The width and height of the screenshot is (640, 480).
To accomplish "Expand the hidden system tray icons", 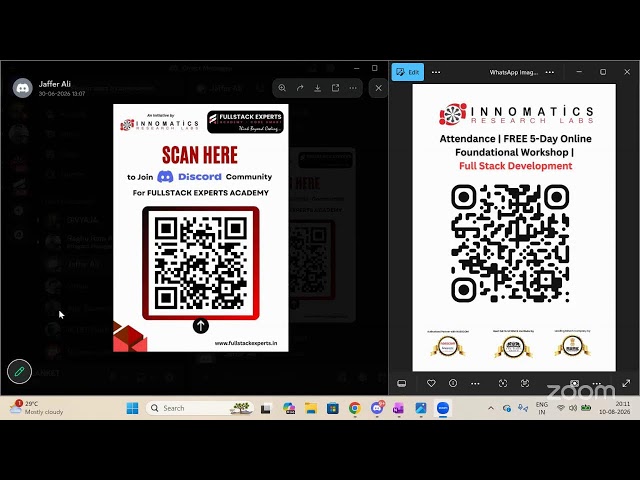I will (x=491, y=408).
